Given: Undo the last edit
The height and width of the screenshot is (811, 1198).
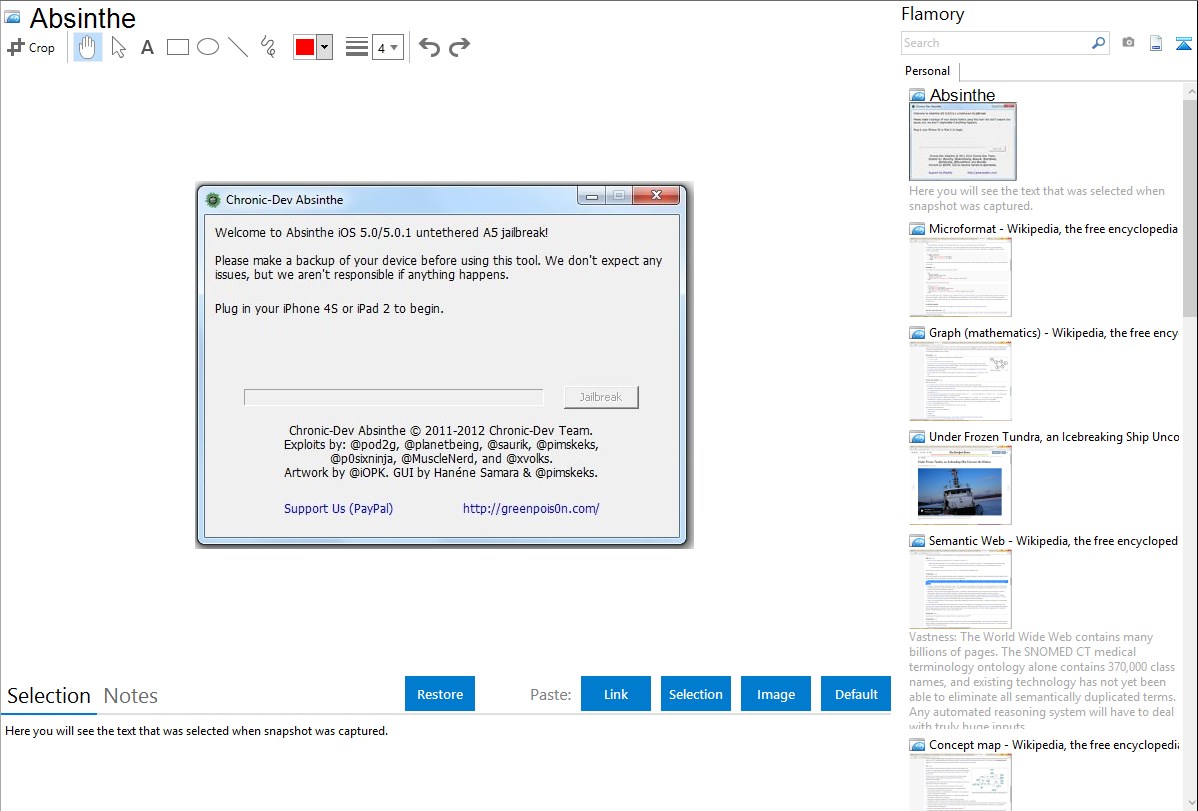Looking at the screenshot, I should (429, 47).
